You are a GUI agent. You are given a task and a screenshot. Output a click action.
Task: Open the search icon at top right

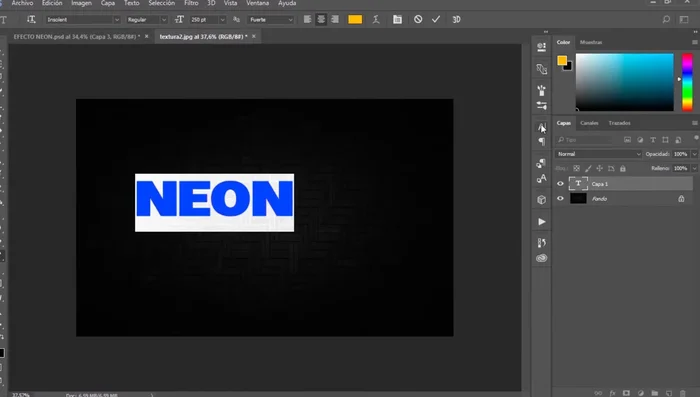(x=666, y=20)
